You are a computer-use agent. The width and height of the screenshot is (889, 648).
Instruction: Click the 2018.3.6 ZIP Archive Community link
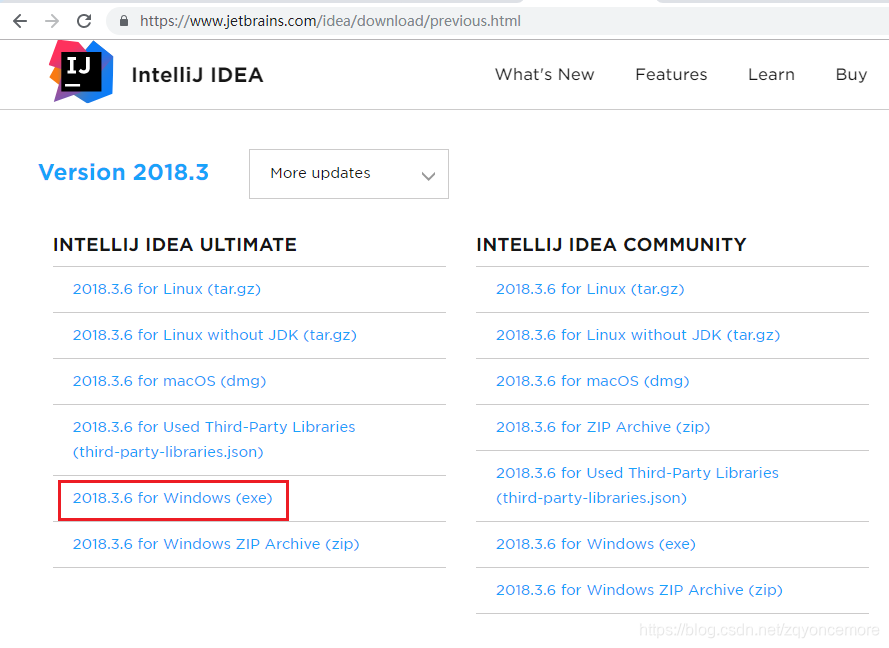tap(603, 426)
